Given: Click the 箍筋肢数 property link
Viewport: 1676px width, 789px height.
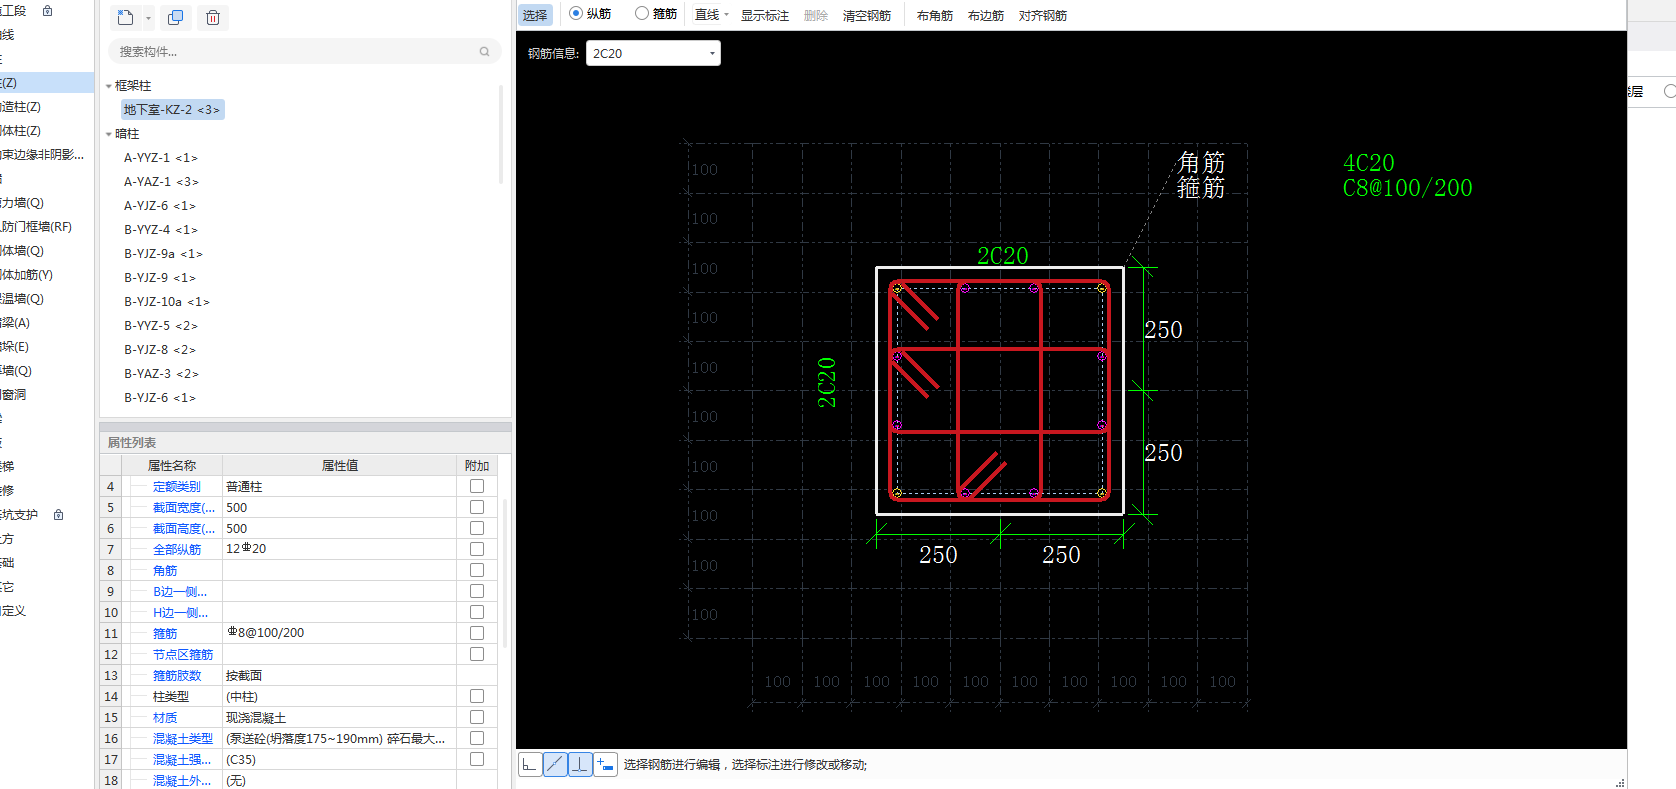Looking at the screenshot, I should 177,676.
